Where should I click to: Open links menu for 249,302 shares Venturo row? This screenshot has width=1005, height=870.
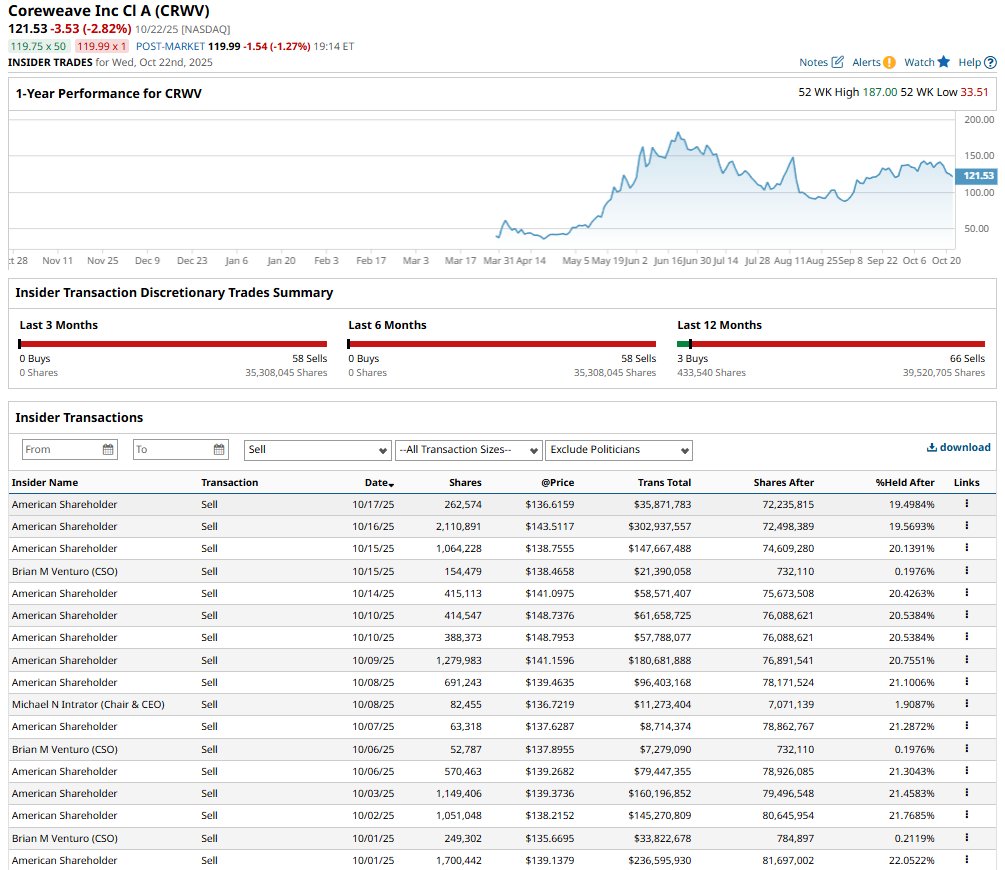967,838
